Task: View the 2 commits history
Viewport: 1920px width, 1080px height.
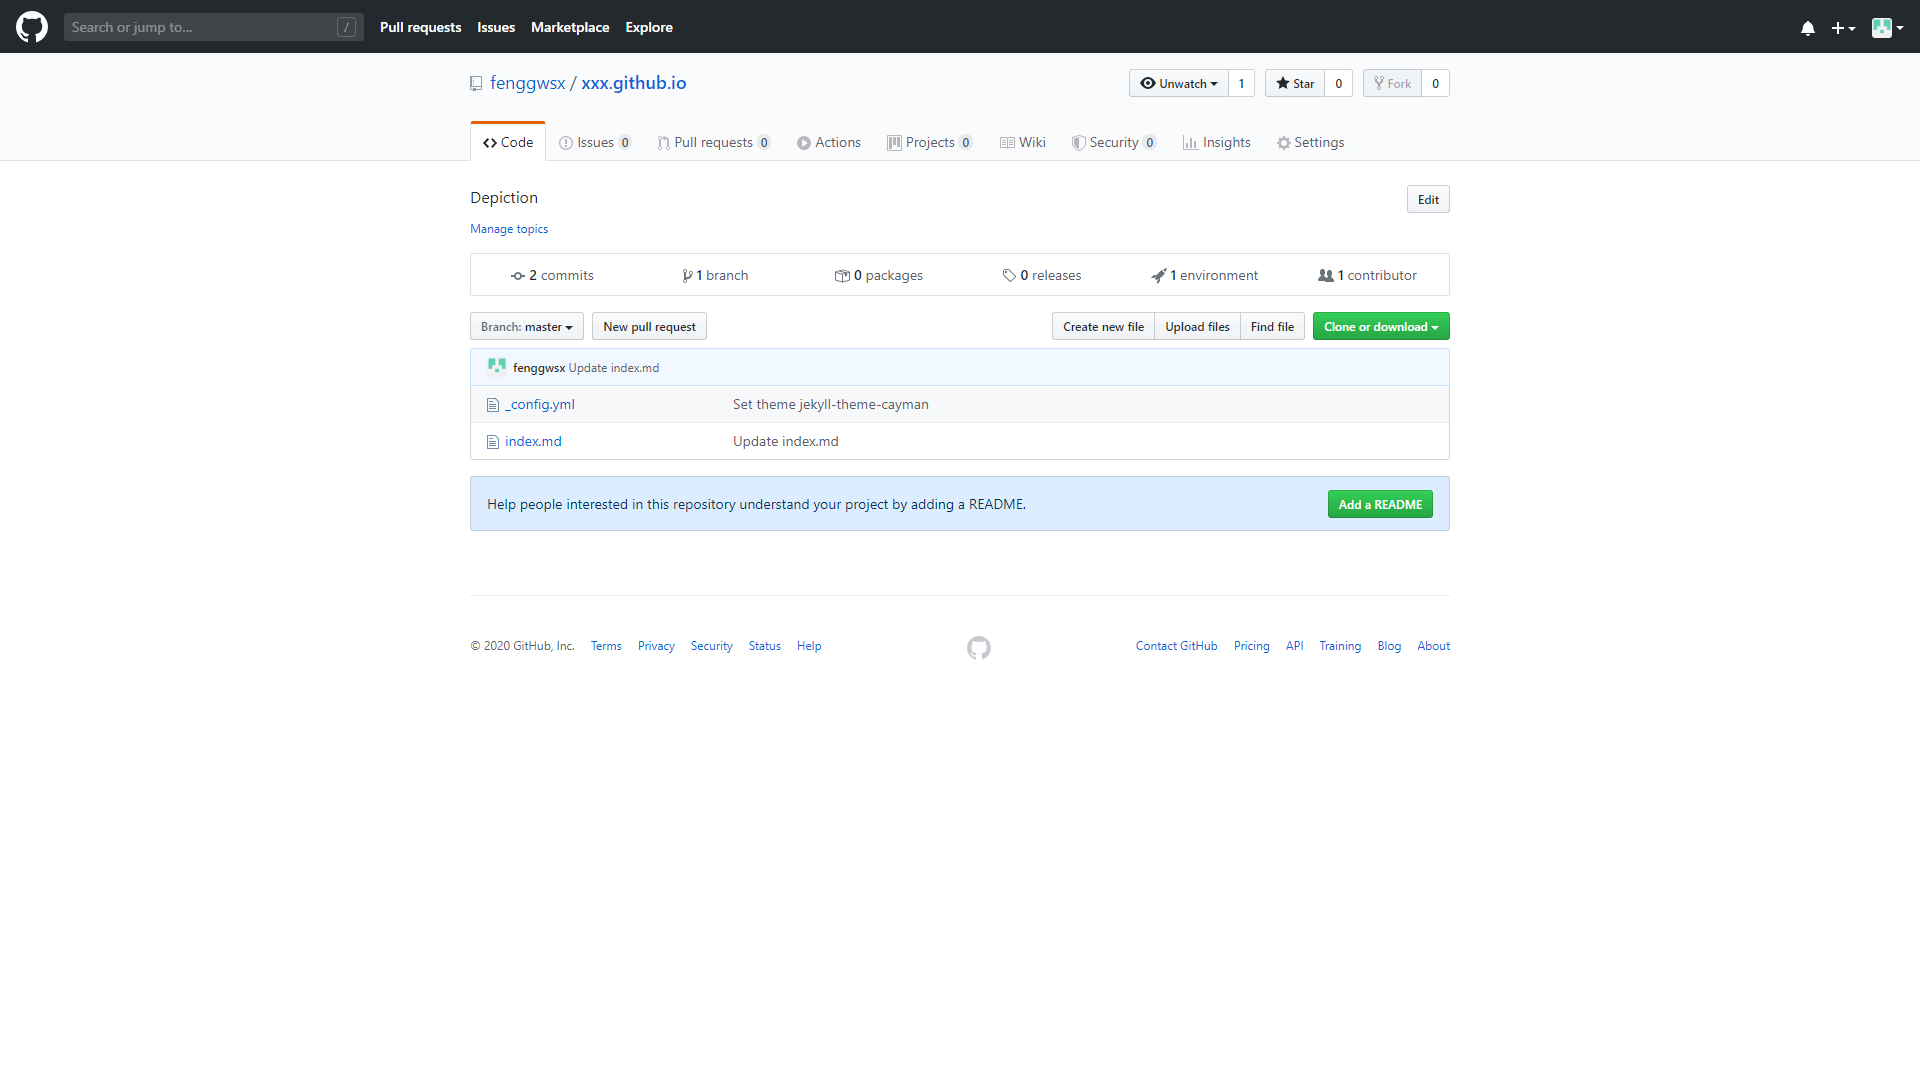Action: click(x=552, y=275)
